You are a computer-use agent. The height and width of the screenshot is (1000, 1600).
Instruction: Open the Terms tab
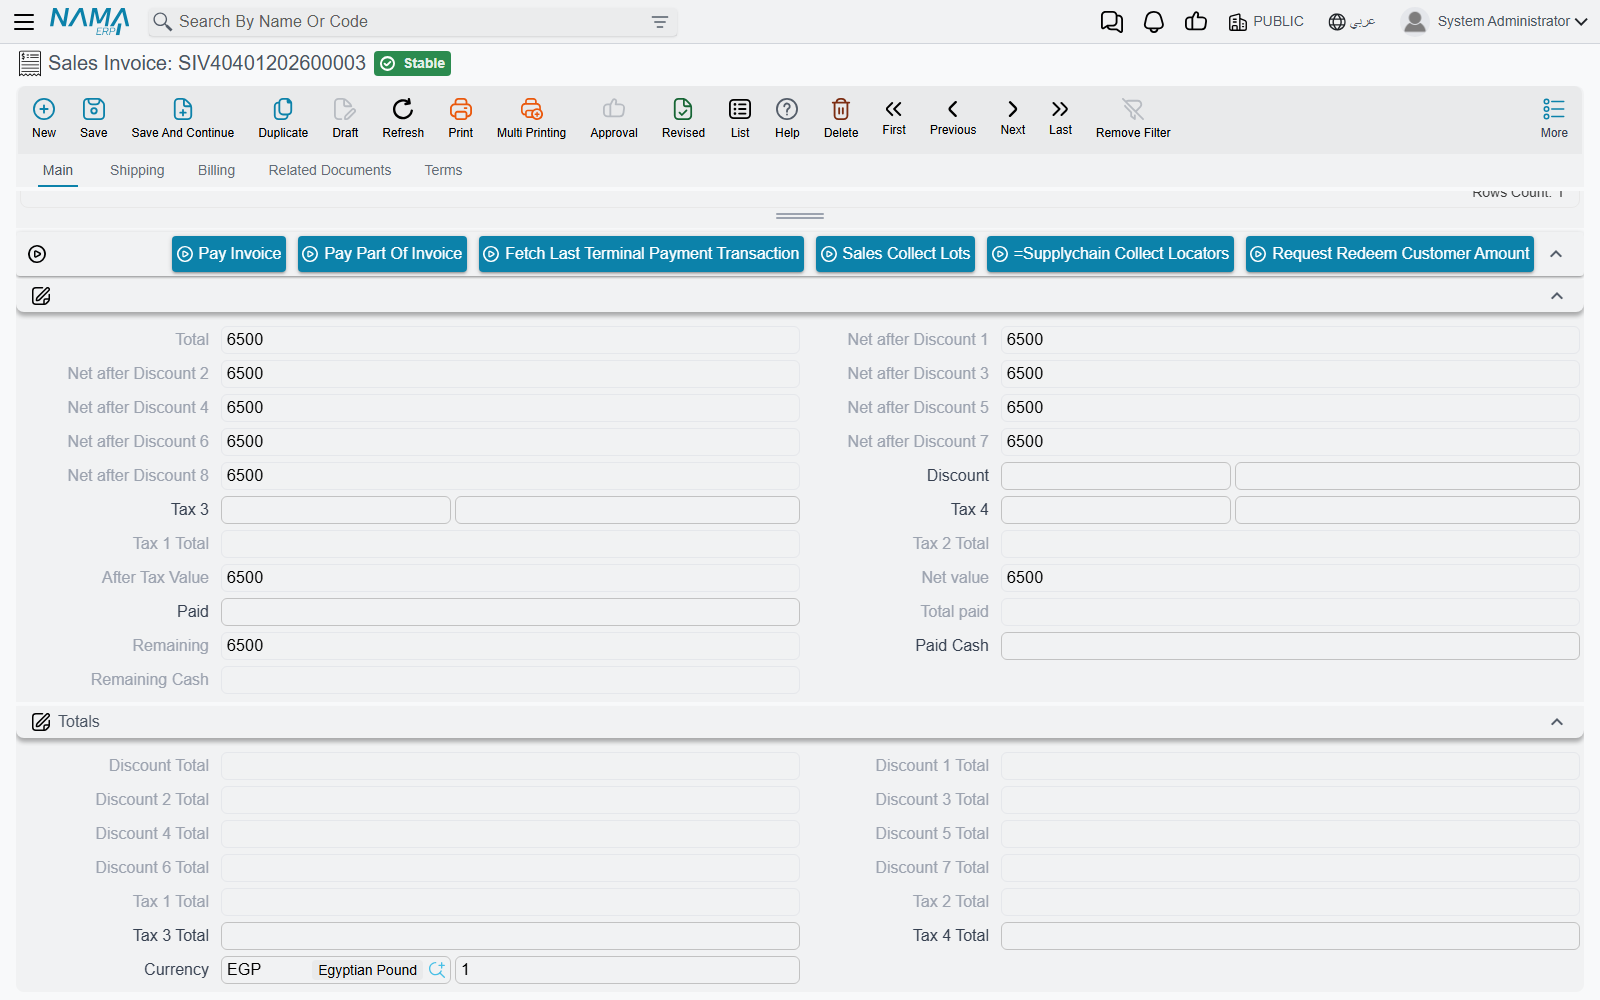click(443, 171)
